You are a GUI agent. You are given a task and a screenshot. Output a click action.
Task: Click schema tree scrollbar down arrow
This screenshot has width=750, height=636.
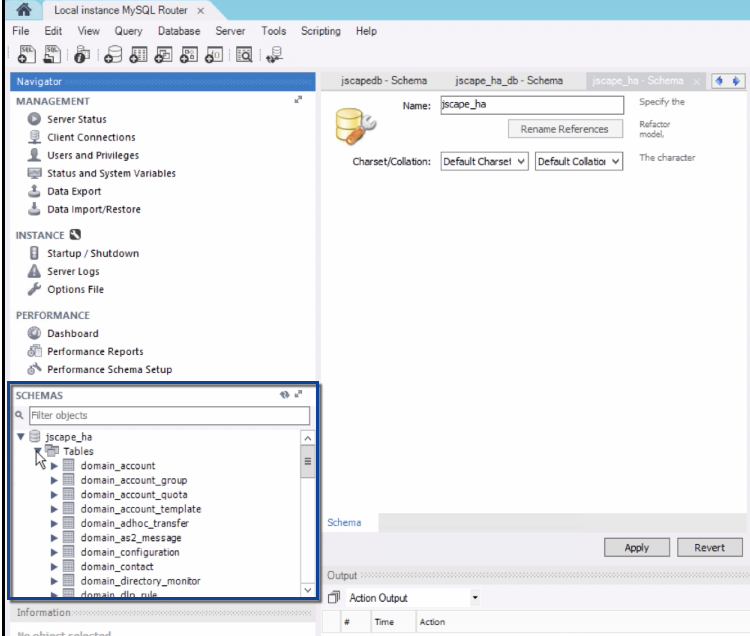pos(308,590)
